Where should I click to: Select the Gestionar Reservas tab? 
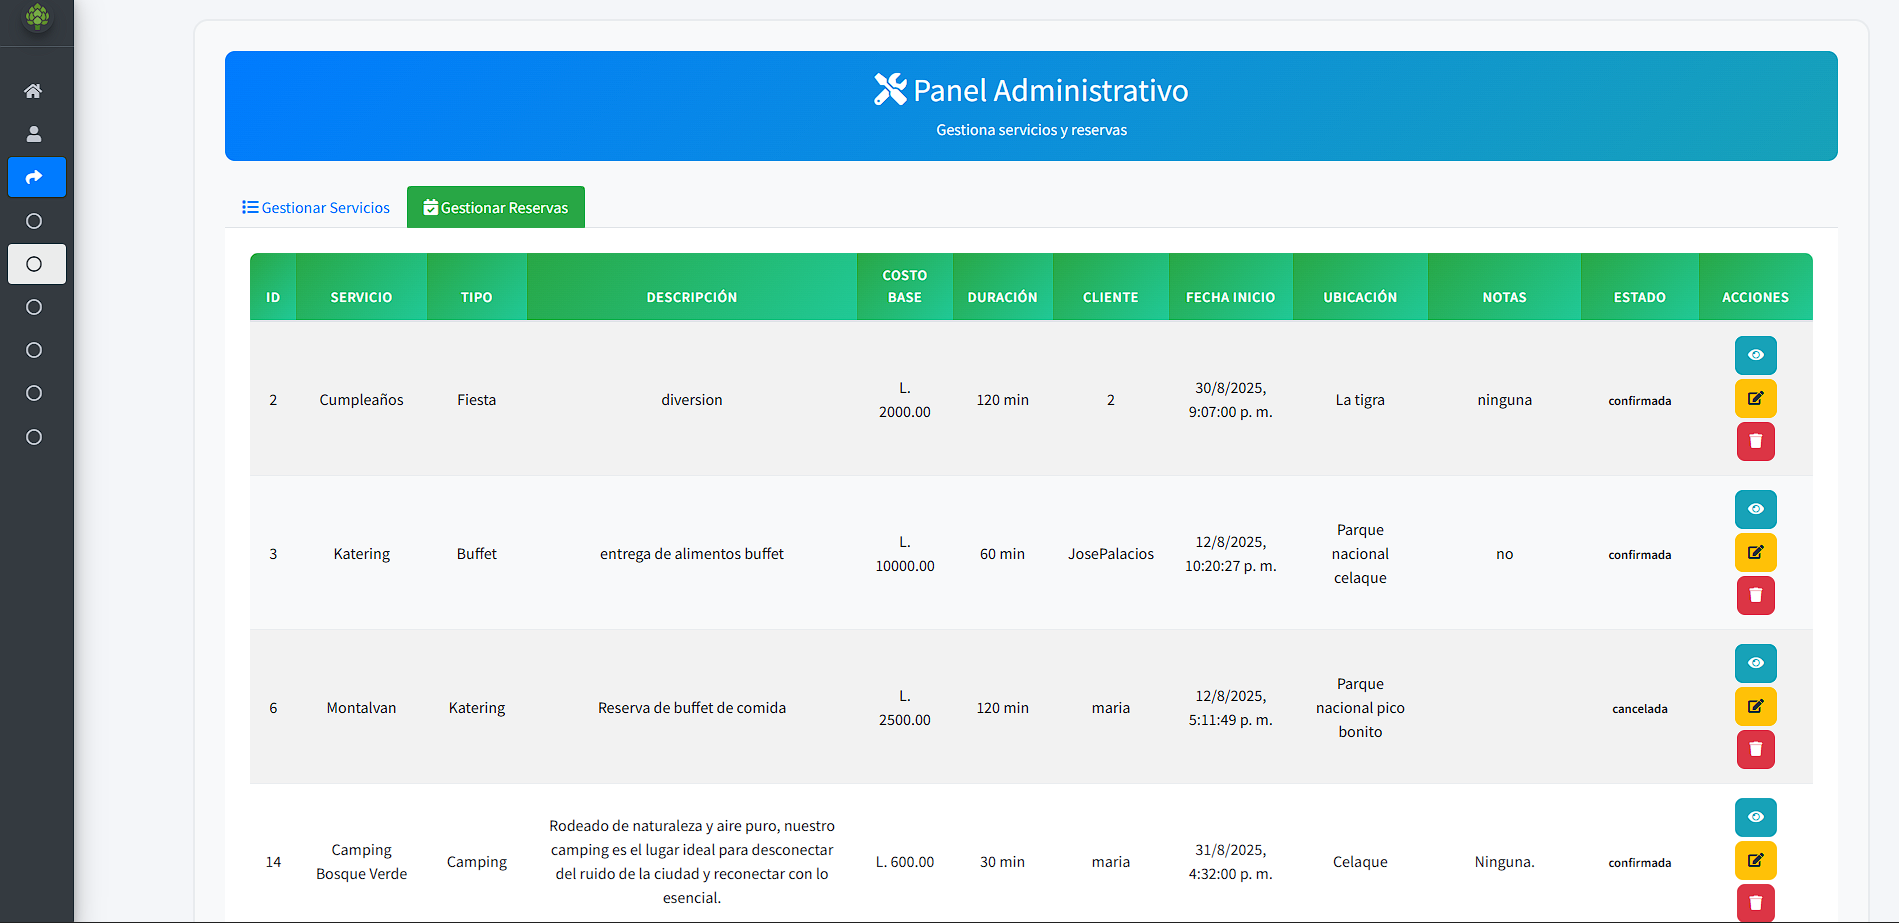(x=495, y=207)
